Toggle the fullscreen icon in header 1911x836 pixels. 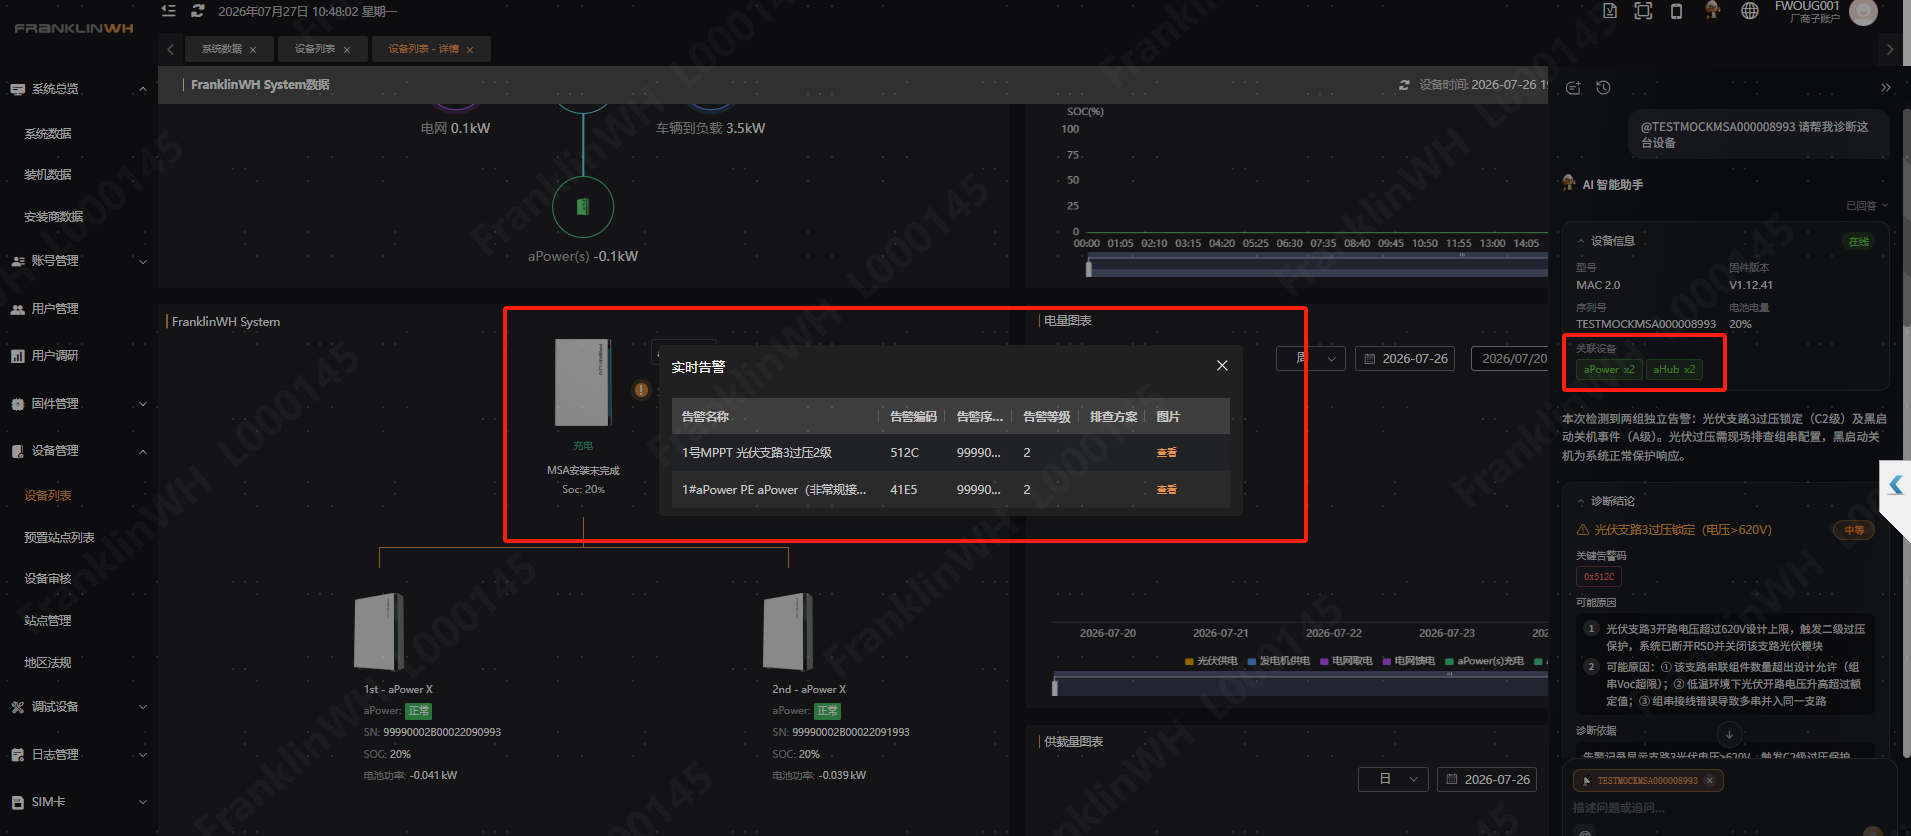(1643, 11)
